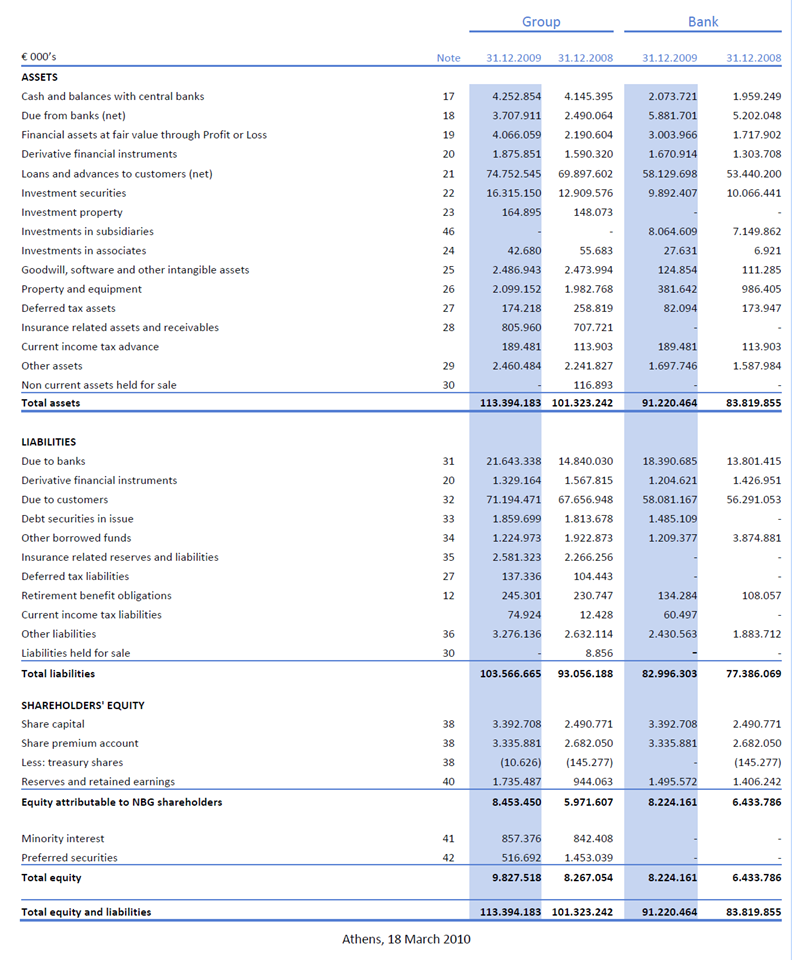799x960 pixels.
Task: Click Equity attributable to NBG shareholders
Action: click(121, 802)
